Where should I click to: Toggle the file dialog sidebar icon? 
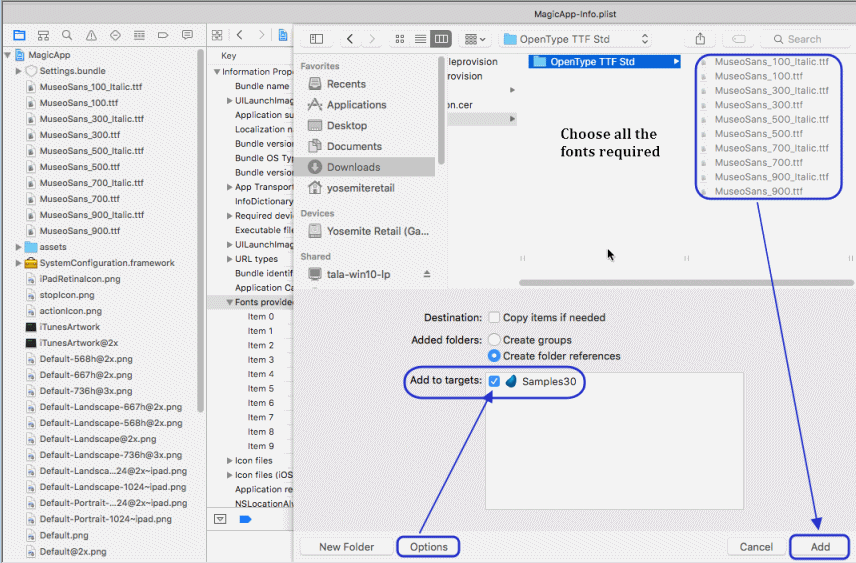pos(317,39)
